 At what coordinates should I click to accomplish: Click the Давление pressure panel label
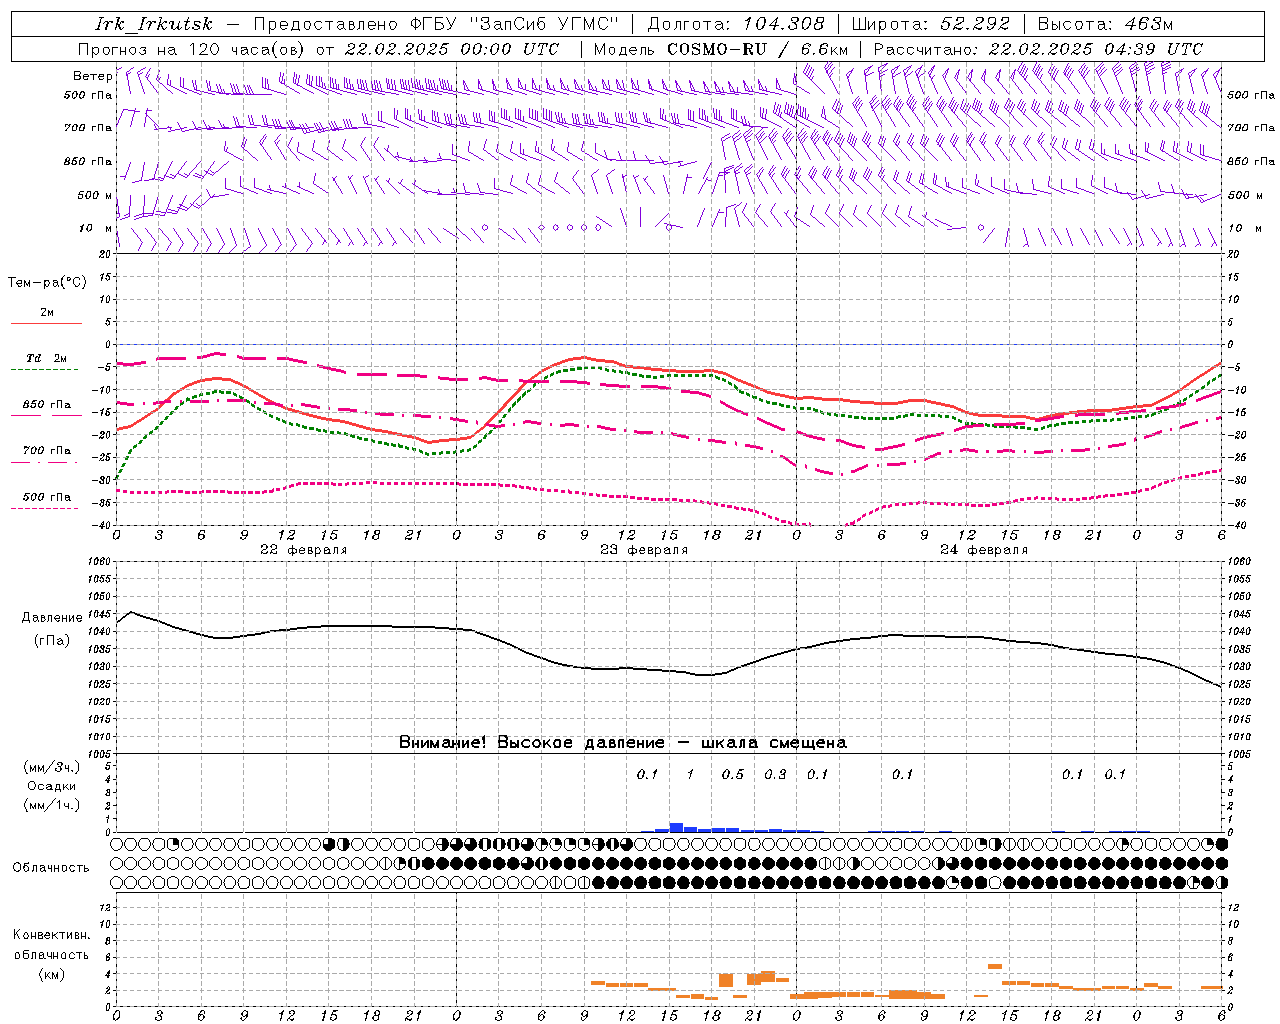52,618
